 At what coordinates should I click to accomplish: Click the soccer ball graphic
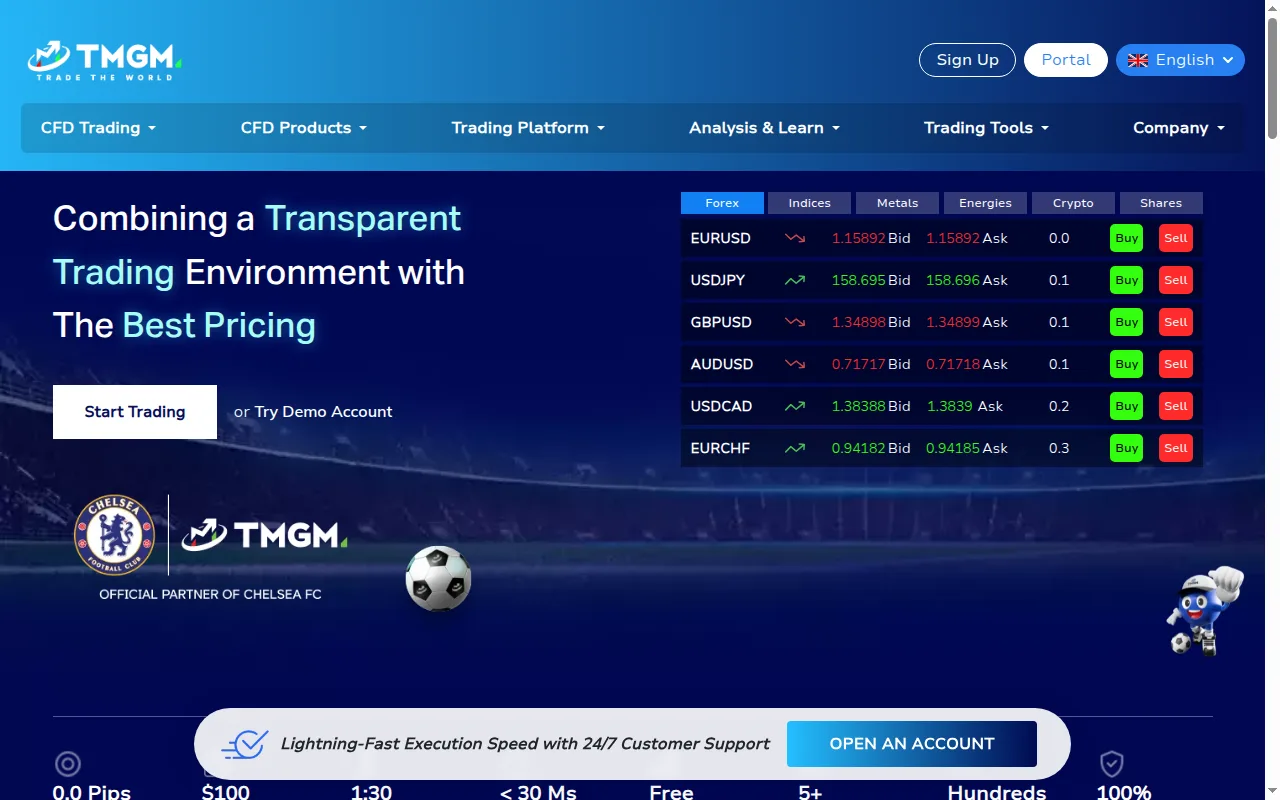[438, 578]
